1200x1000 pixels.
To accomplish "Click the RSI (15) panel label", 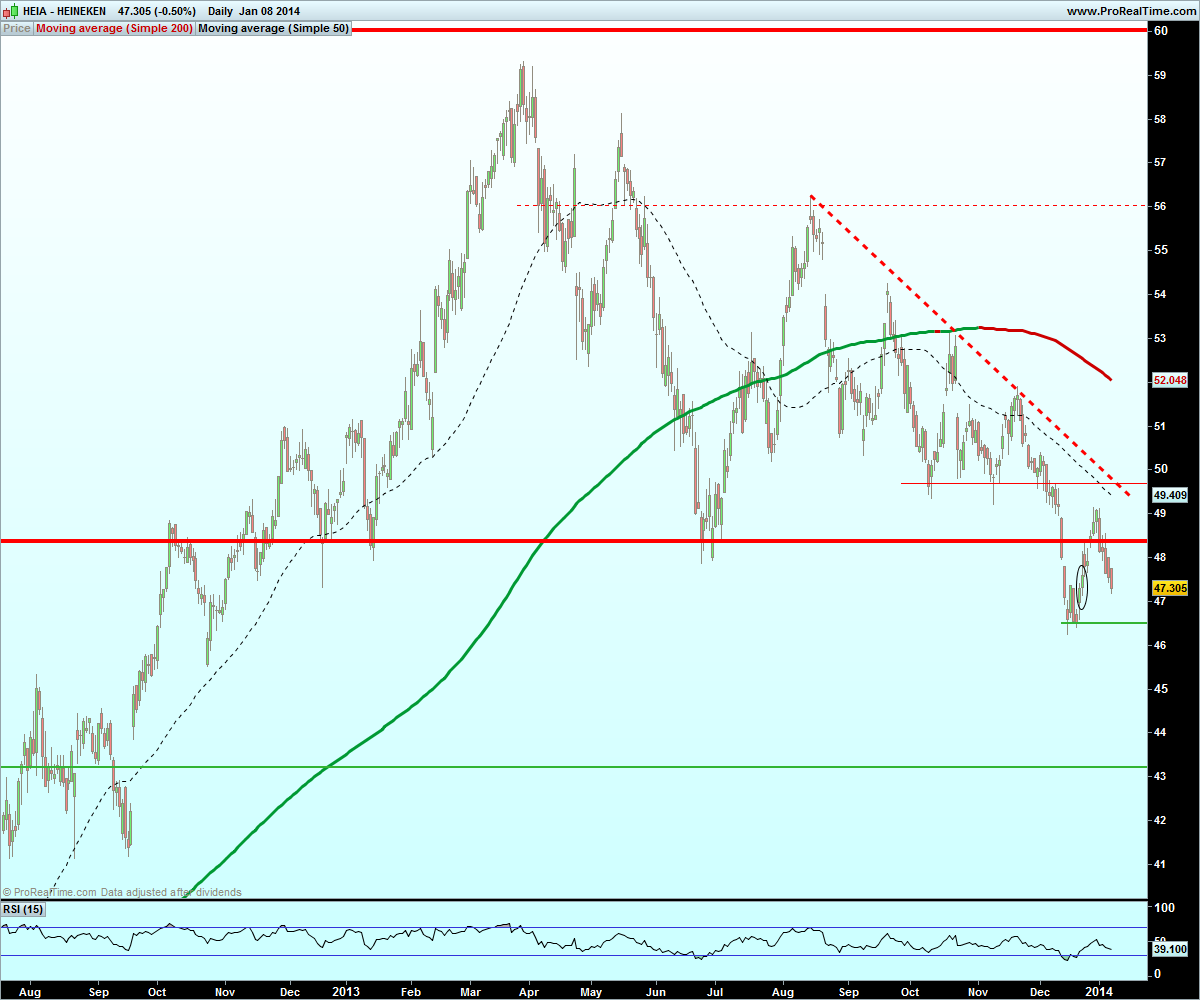I will pos(23,909).
